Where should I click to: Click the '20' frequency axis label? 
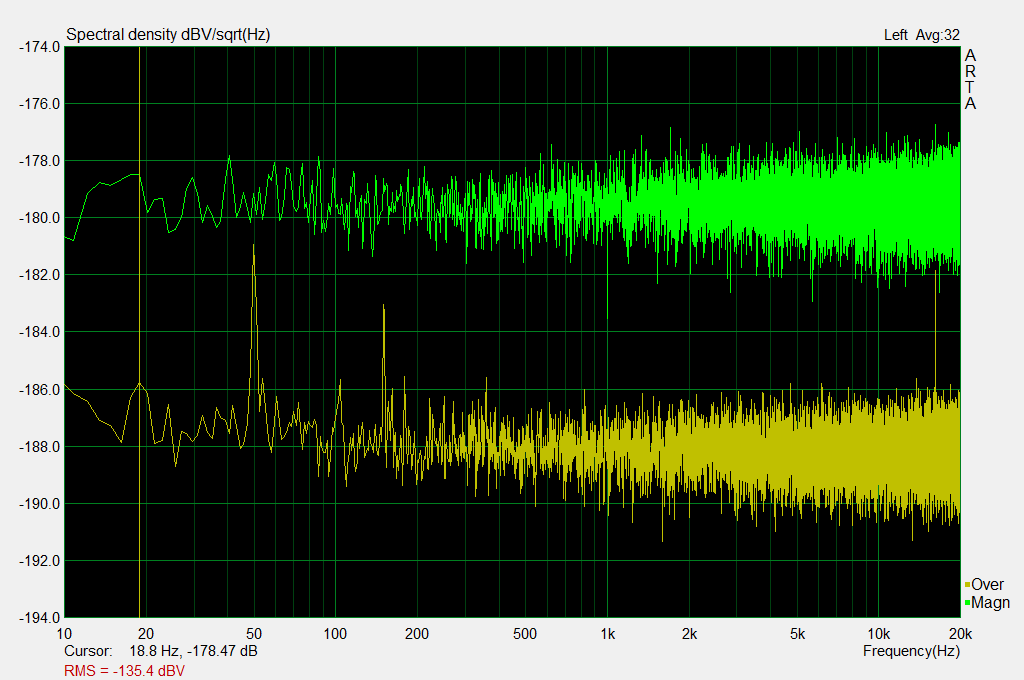click(x=146, y=634)
